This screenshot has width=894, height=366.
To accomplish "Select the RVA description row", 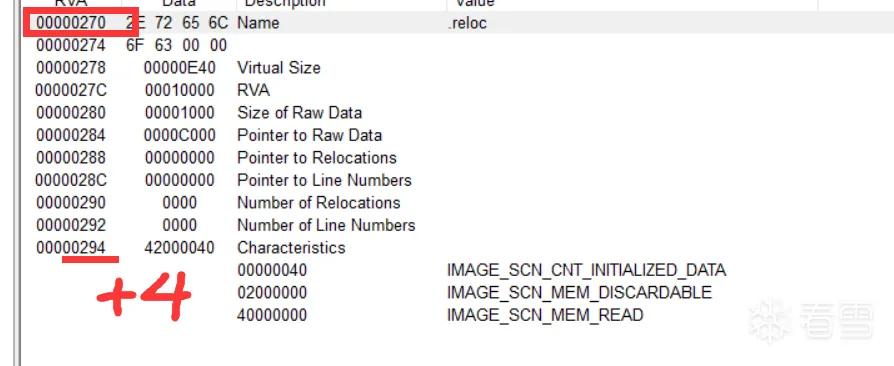I will point(457,90).
